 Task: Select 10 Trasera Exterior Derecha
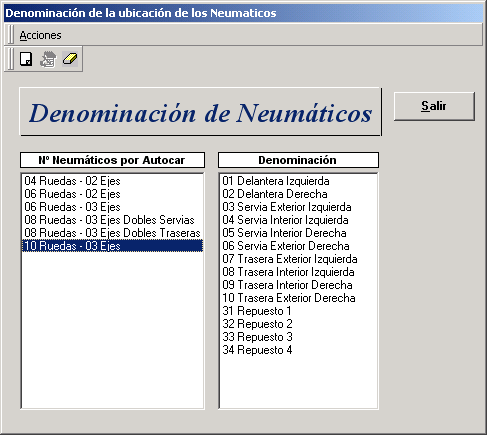(298, 298)
